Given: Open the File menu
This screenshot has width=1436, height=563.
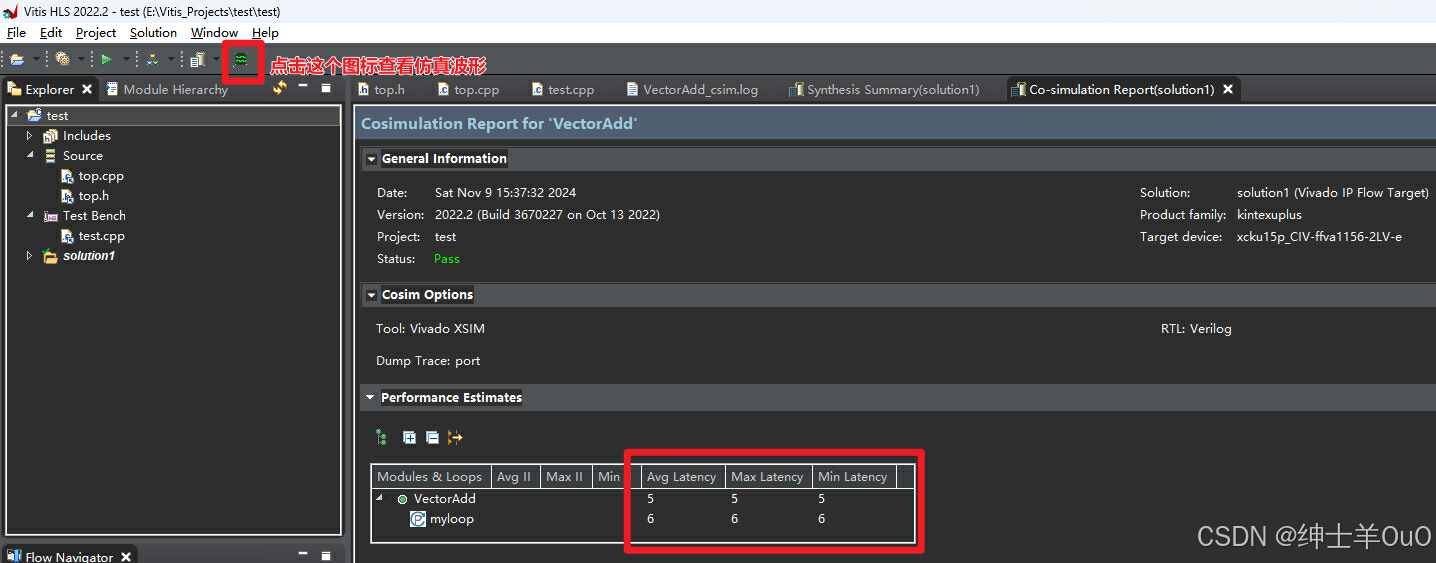Looking at the screenshot, I should point(16,33).
